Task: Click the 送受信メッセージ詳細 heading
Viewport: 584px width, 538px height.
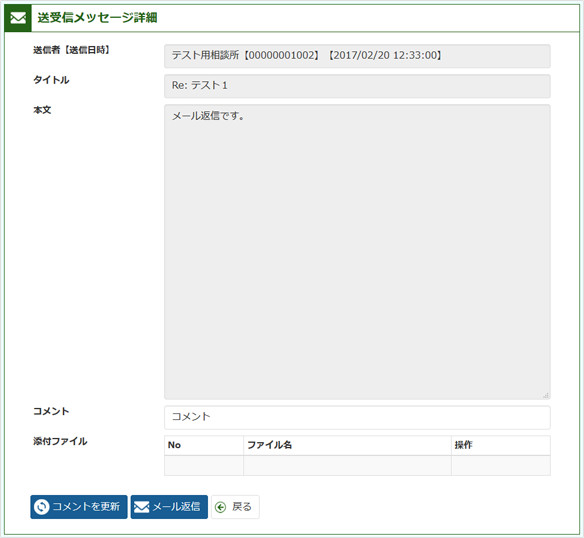Action: tap(97, 18)
